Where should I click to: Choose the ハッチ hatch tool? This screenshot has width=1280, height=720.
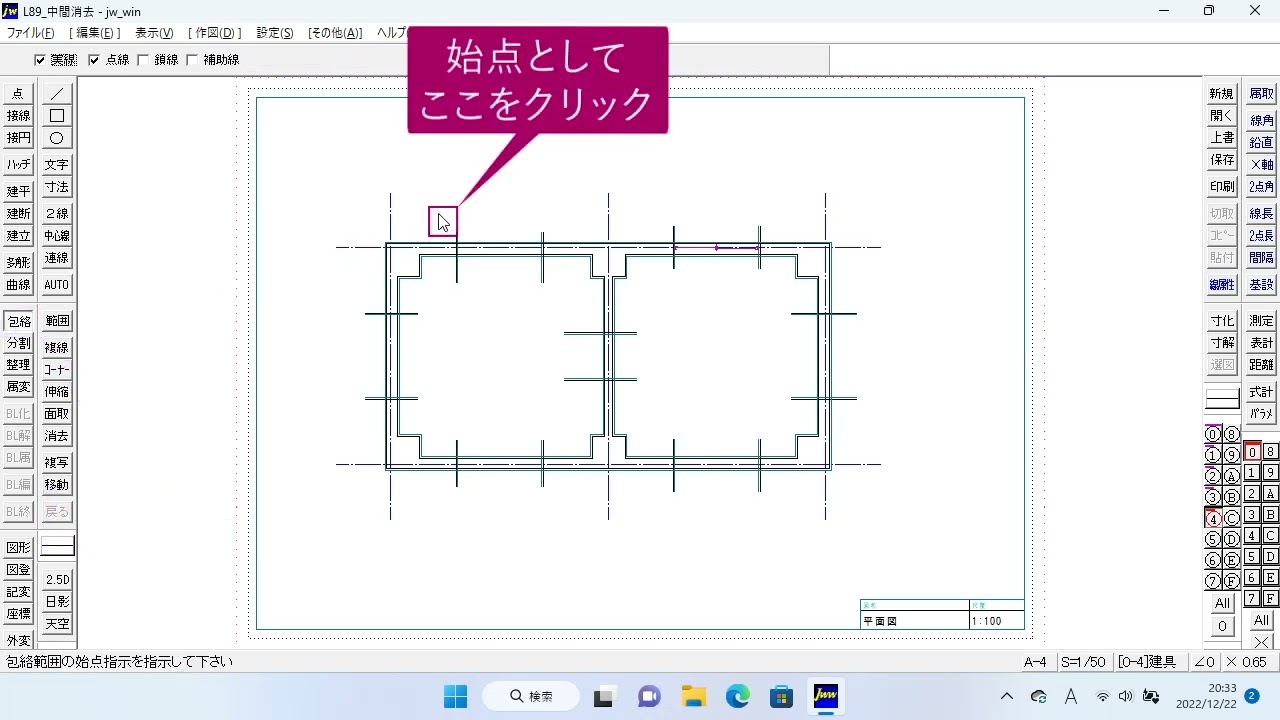[x=18, y=165]
